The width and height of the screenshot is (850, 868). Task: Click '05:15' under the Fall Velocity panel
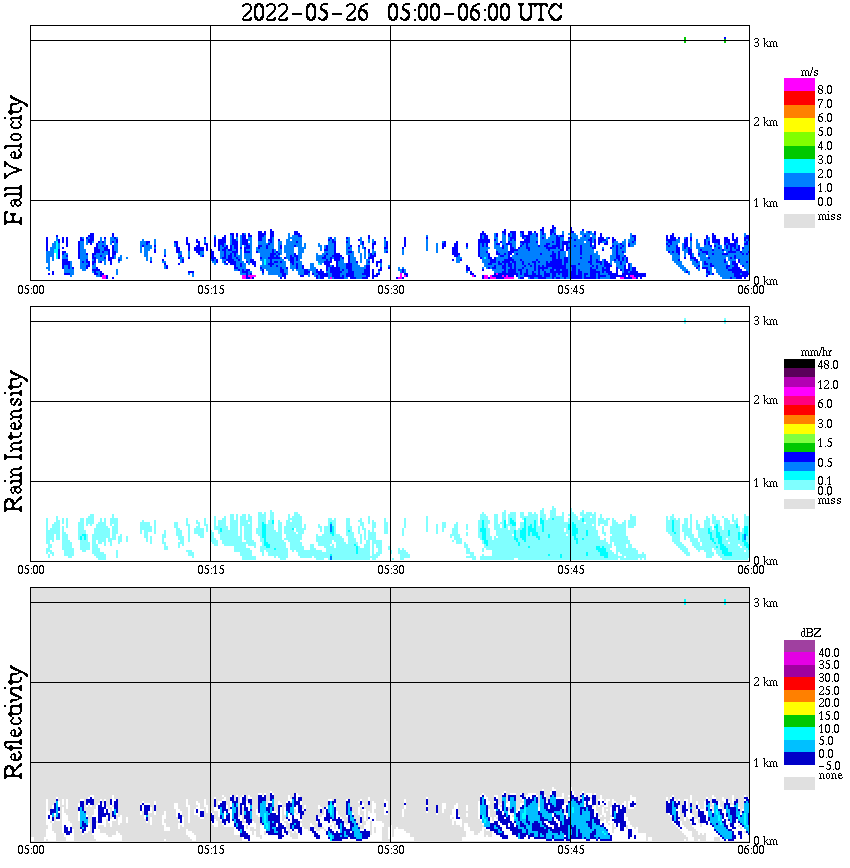211,290
